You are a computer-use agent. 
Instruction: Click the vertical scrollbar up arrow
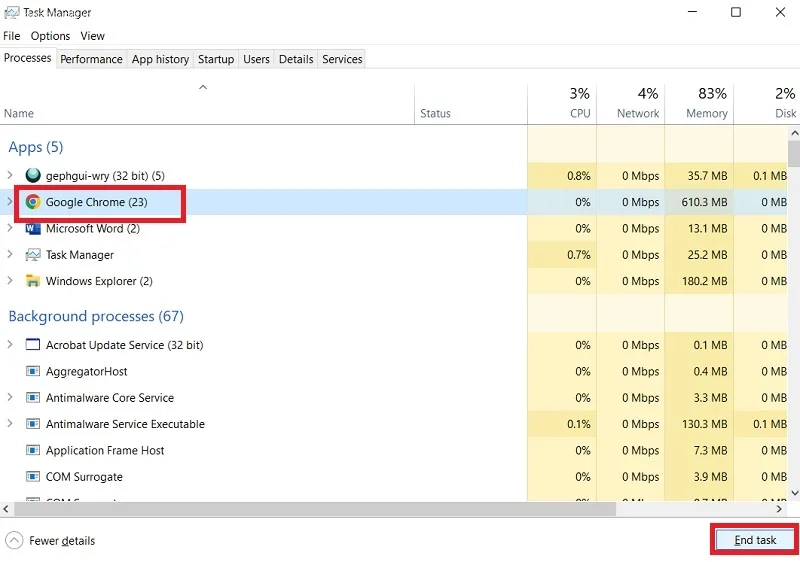[x=794, y=133]
